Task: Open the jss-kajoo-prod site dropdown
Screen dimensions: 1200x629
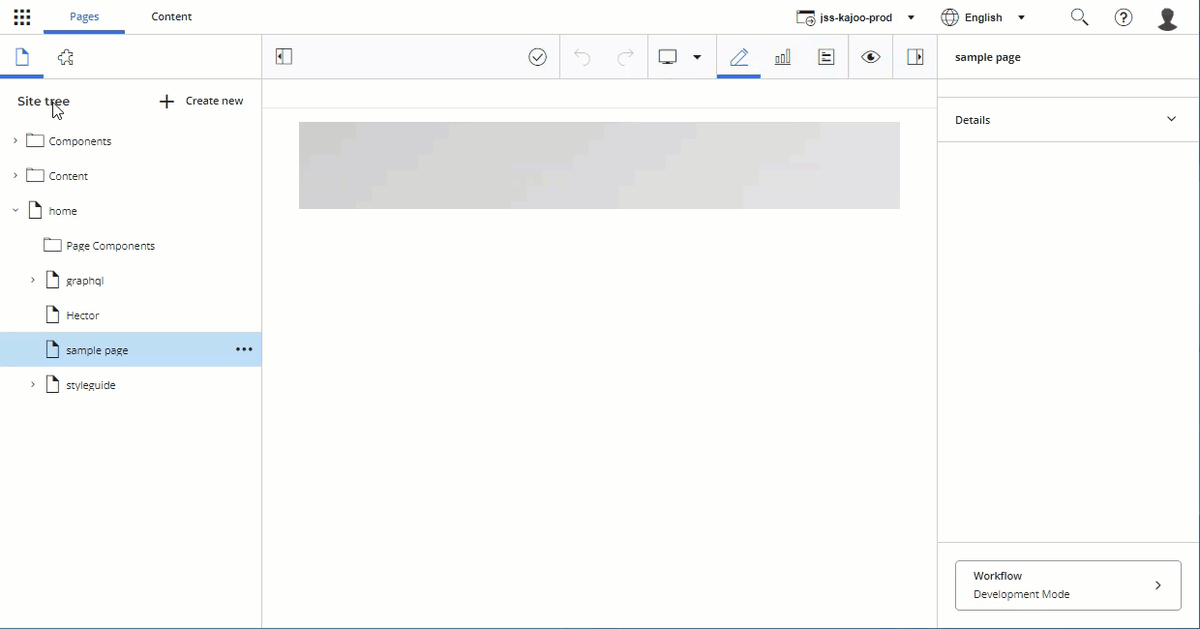Action: point(855,17)
